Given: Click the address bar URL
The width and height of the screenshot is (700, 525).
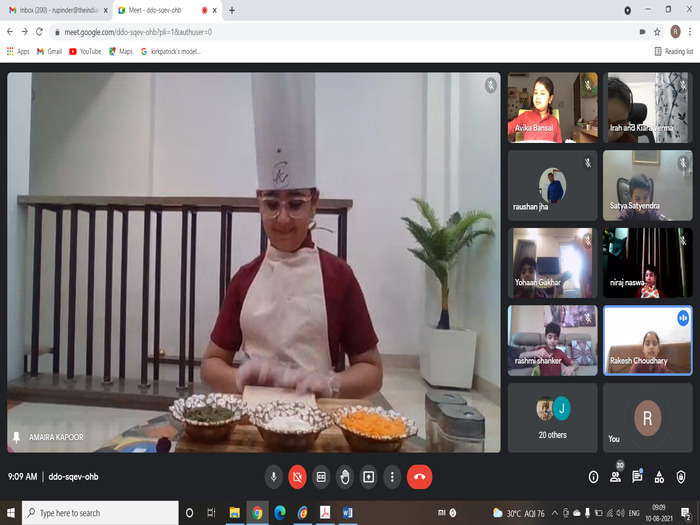Looking at the screenshot, I should click(x=138, y=32).
